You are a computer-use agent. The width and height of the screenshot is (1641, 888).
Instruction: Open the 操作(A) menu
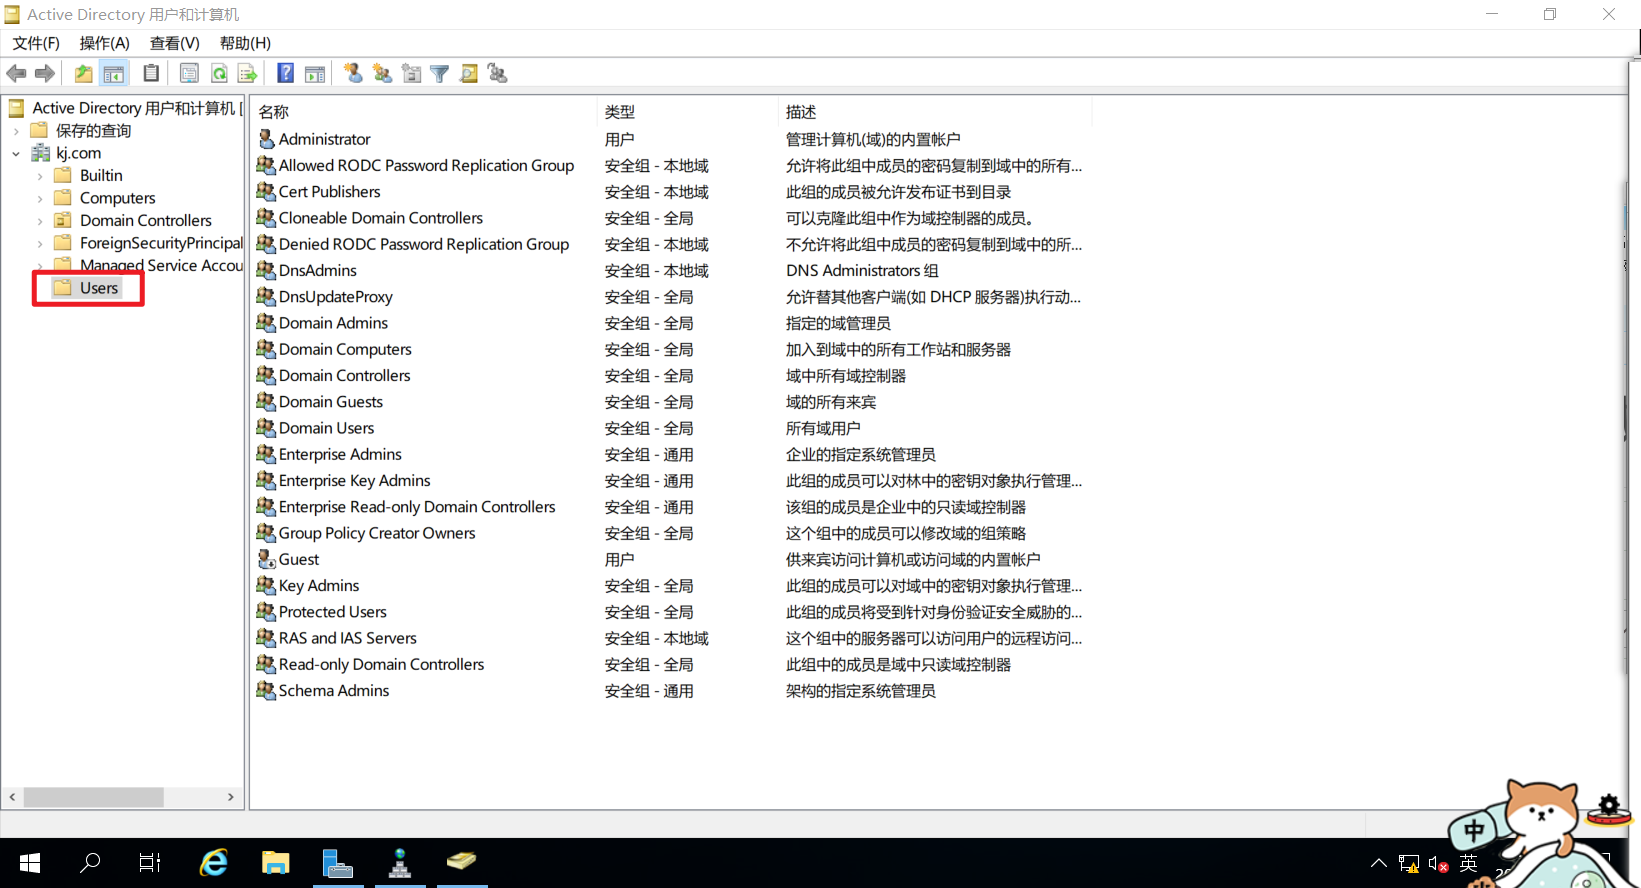point(105,43)
